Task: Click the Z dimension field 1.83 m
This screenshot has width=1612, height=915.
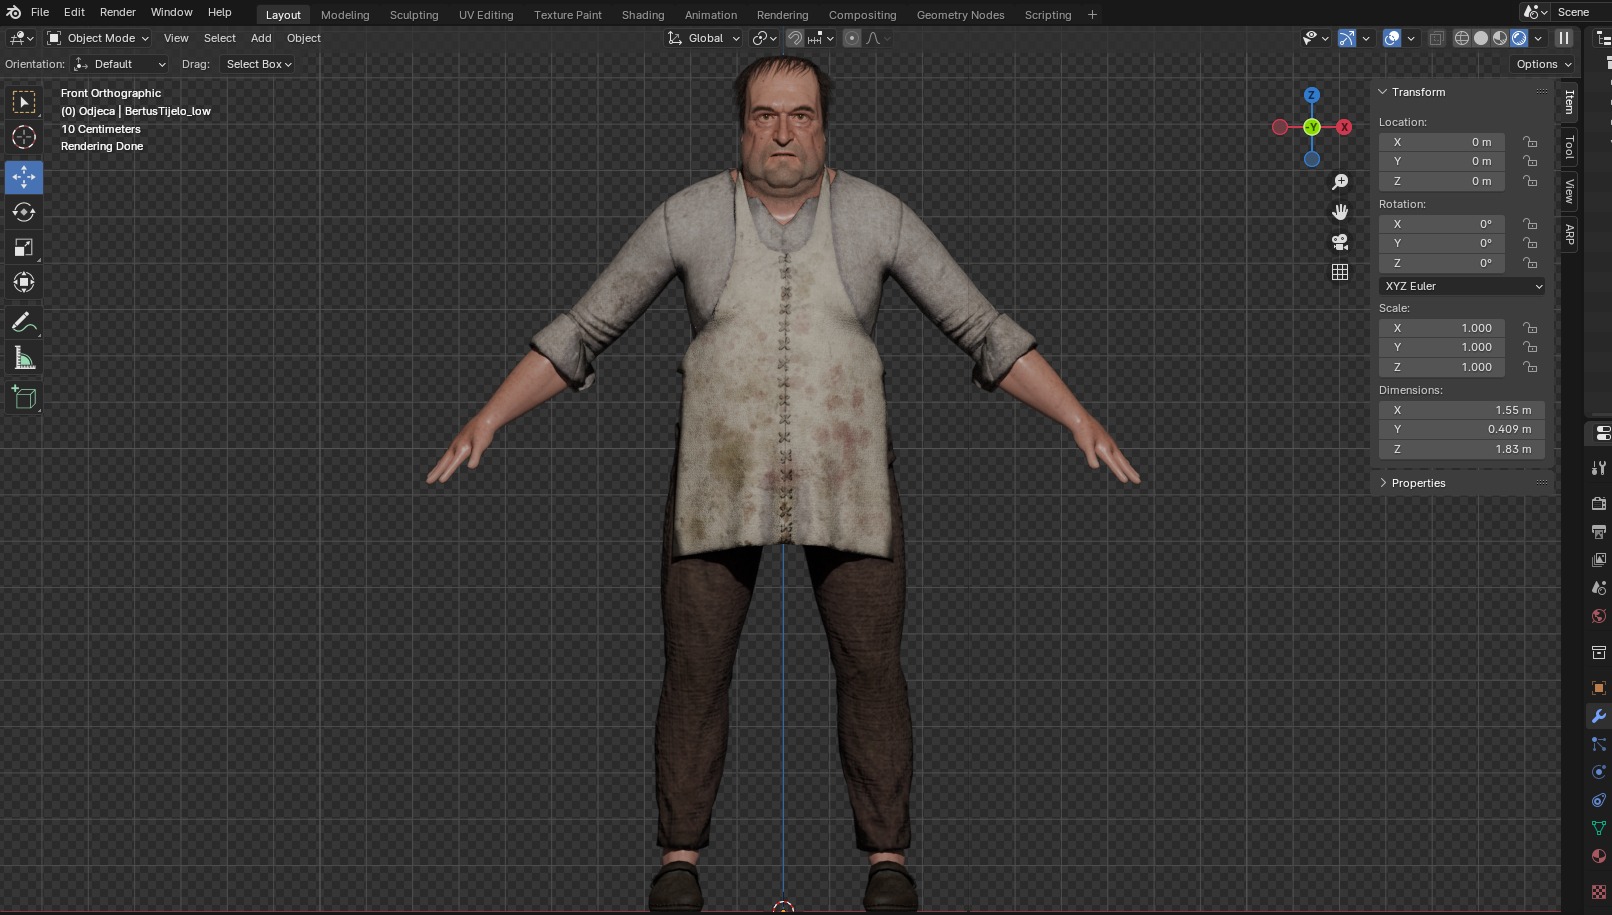Action: (x=1461, y=449)
